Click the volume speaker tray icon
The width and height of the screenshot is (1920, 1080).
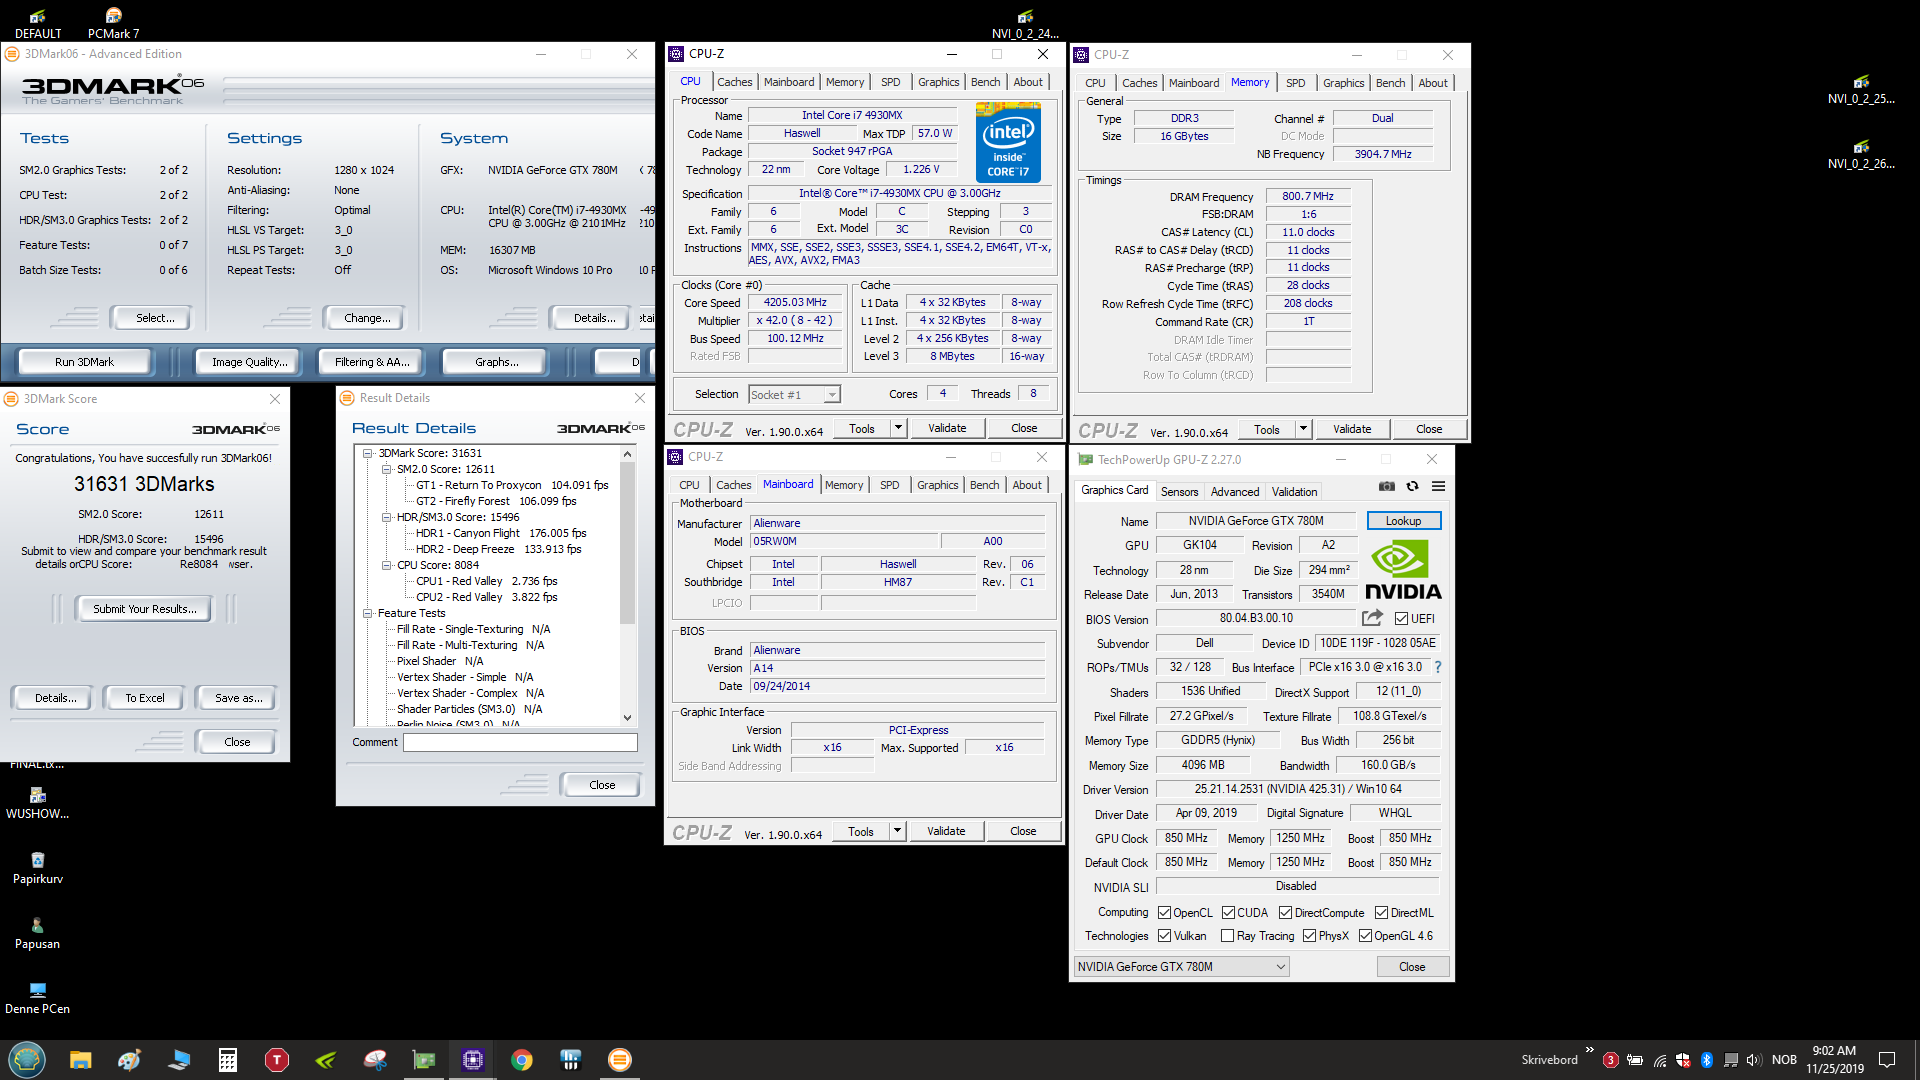(x=1754, y=1060)
